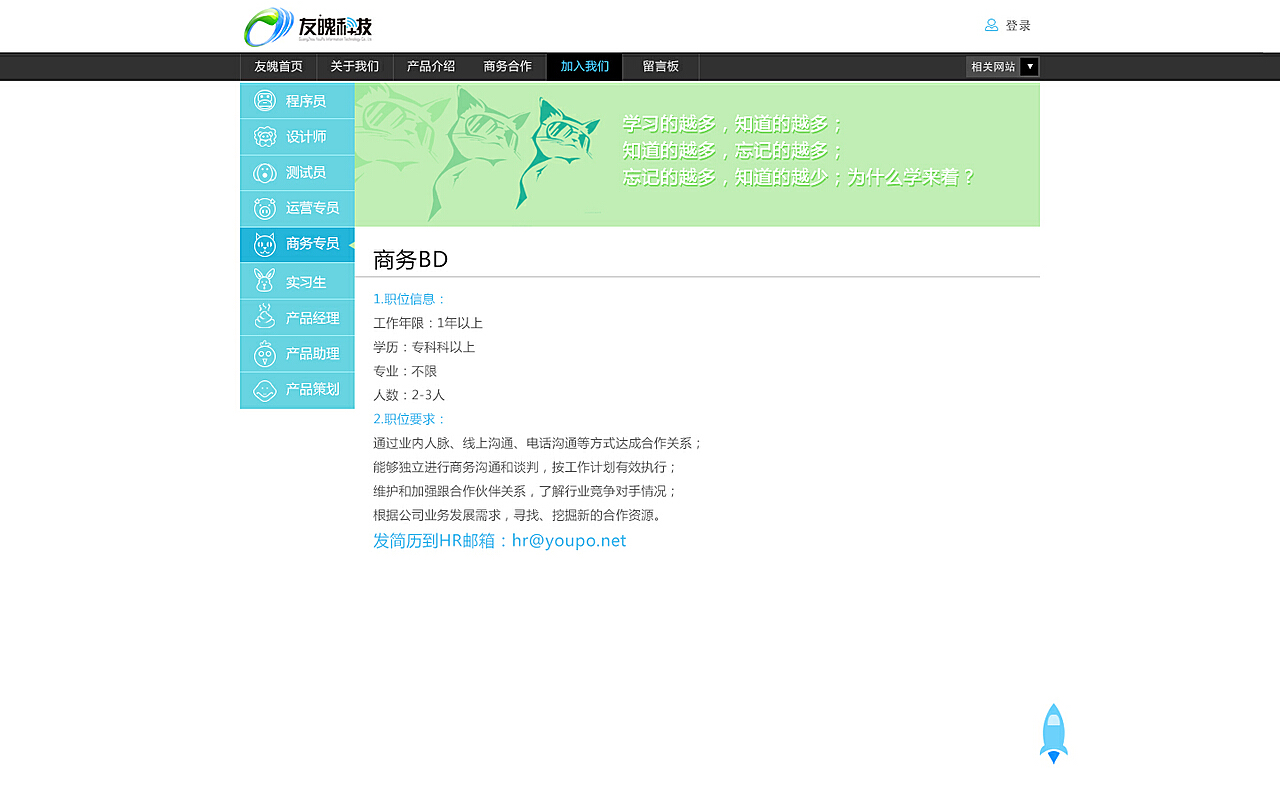Click the 产品策划 face icon
This screenshot has height=800, width=1280.
click(265, 390)
